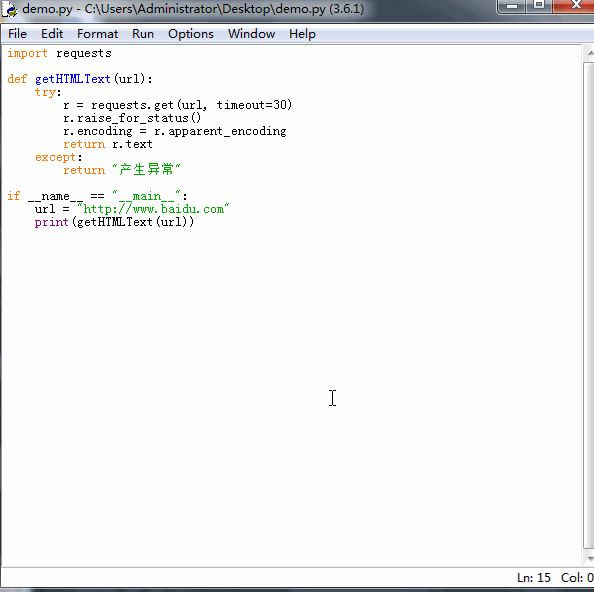Open the Format menu

(97, 34)
